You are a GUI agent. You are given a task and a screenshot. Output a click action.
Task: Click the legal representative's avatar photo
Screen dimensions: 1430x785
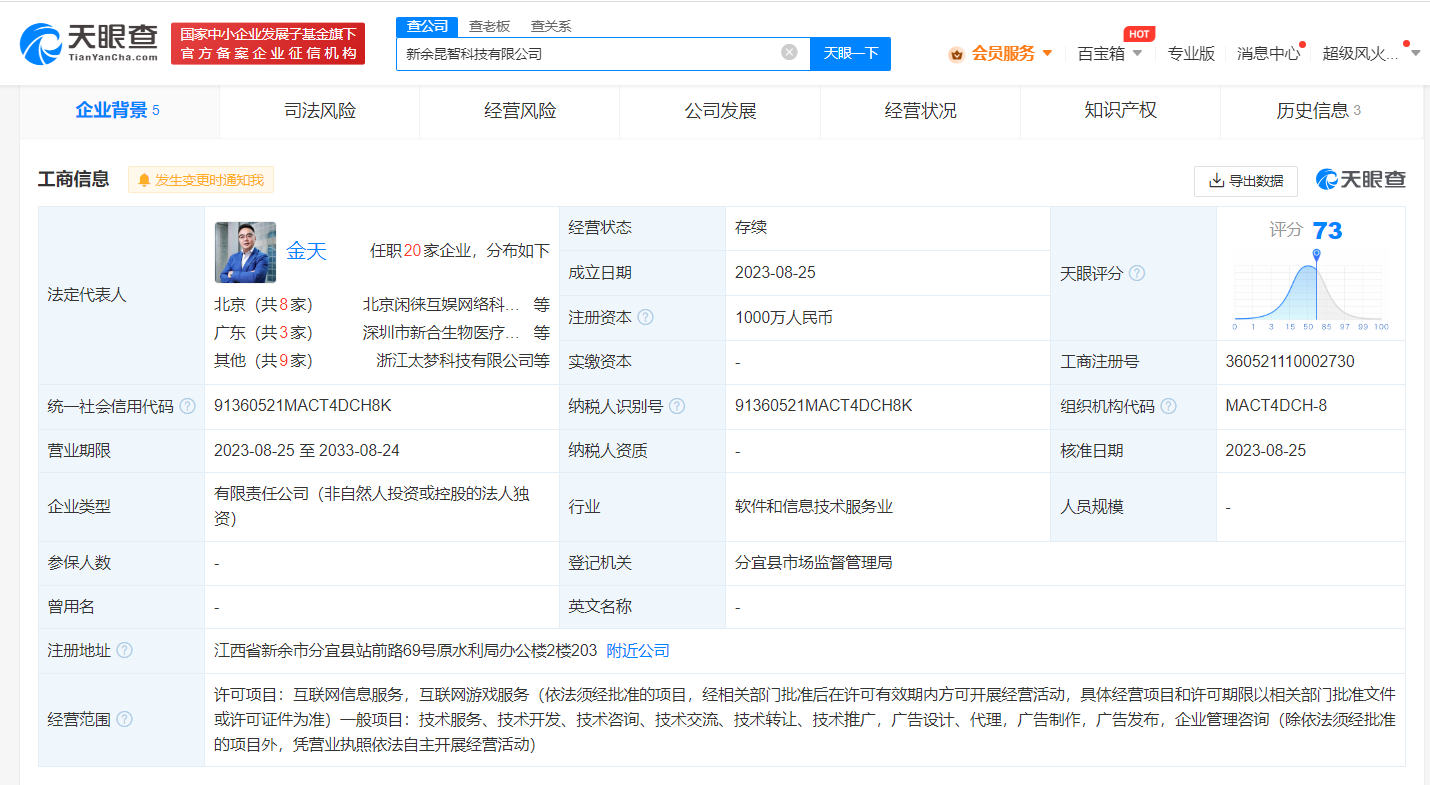point(244,252)
